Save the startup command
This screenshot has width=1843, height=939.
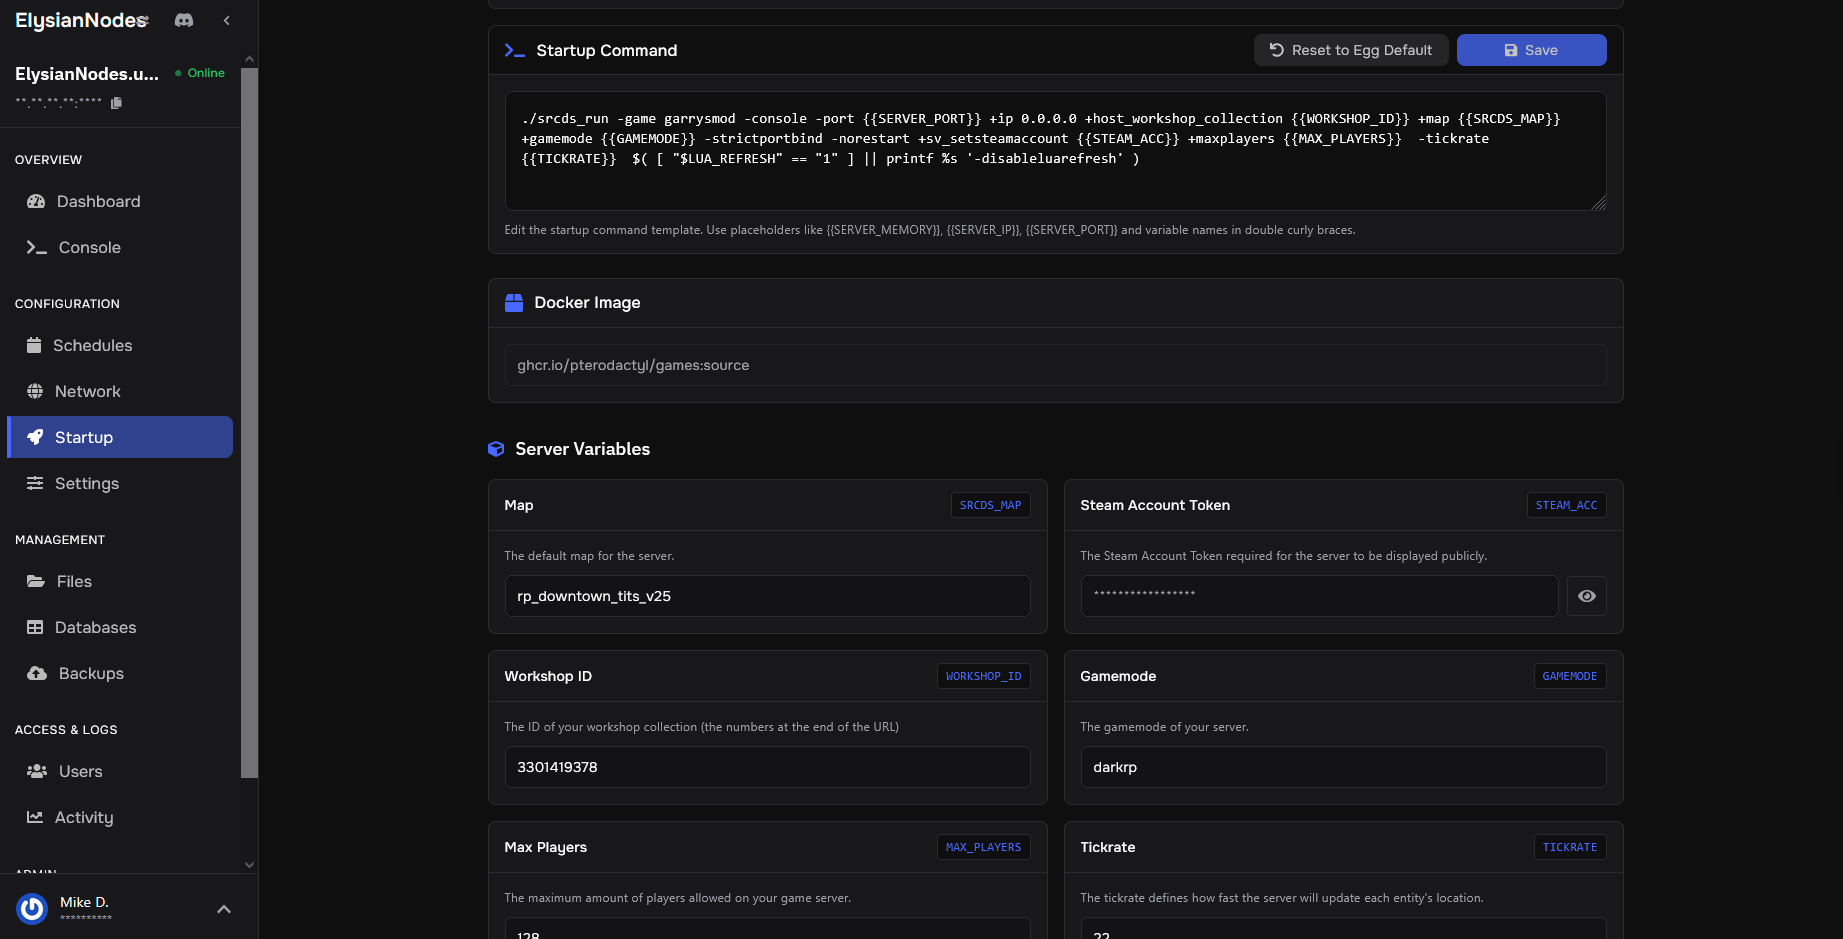pos(1532,50)
